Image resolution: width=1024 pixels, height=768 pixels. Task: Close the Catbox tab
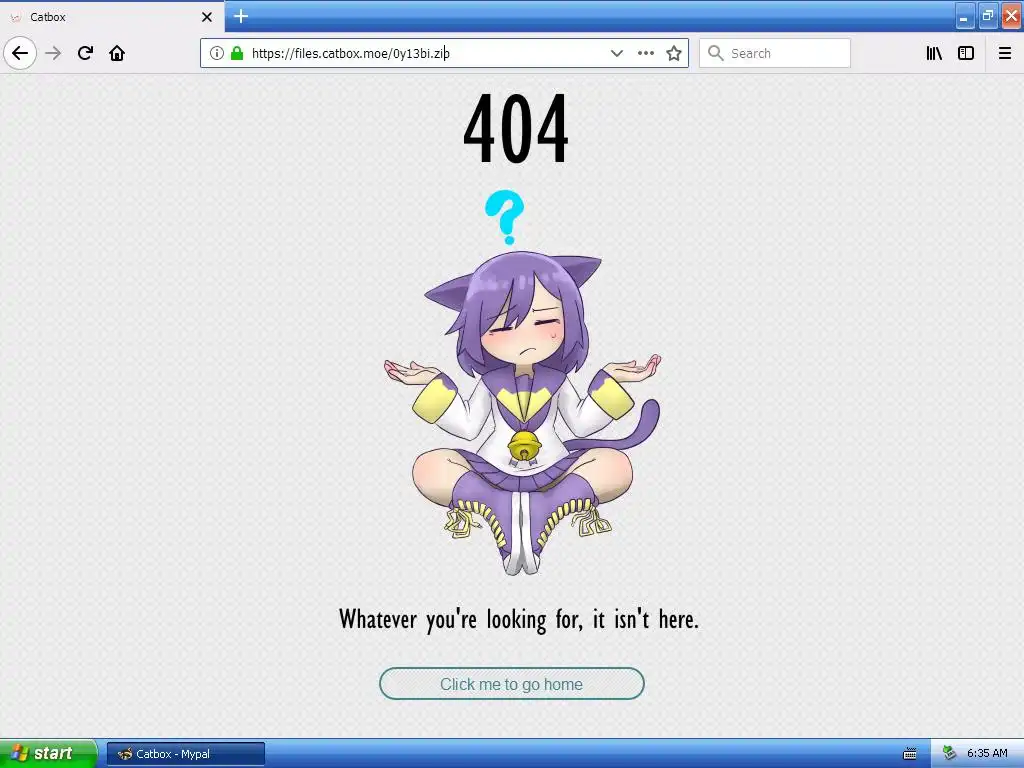(206, 17)
